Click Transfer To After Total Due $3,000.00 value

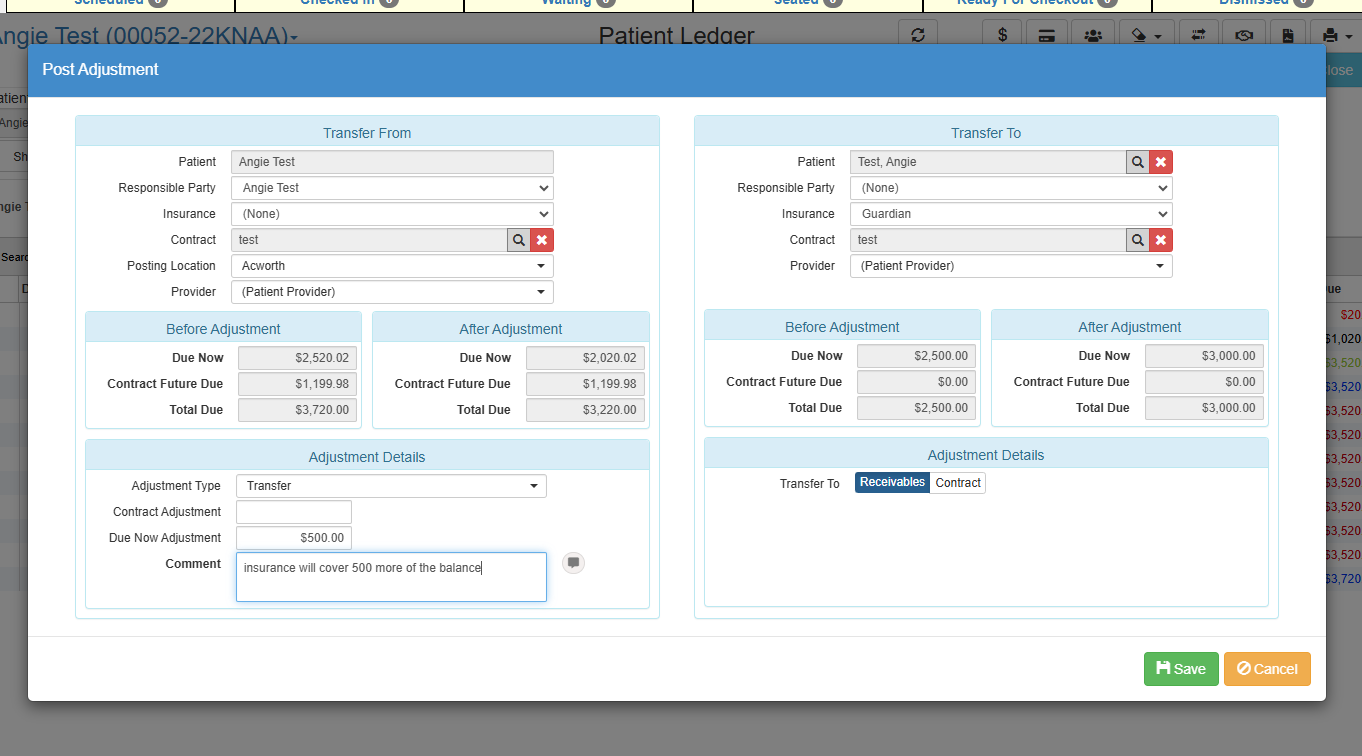(x=1204, y=408)
